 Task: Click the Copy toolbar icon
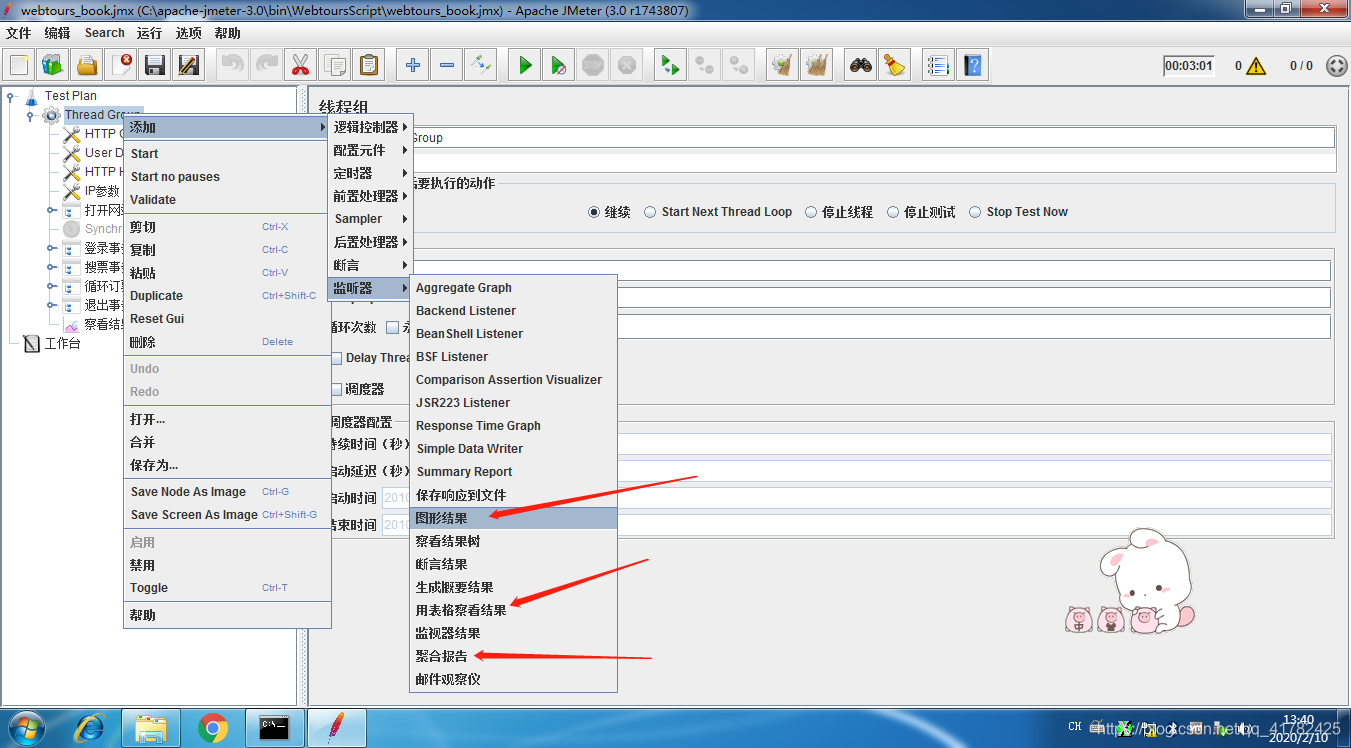[334, 66]
